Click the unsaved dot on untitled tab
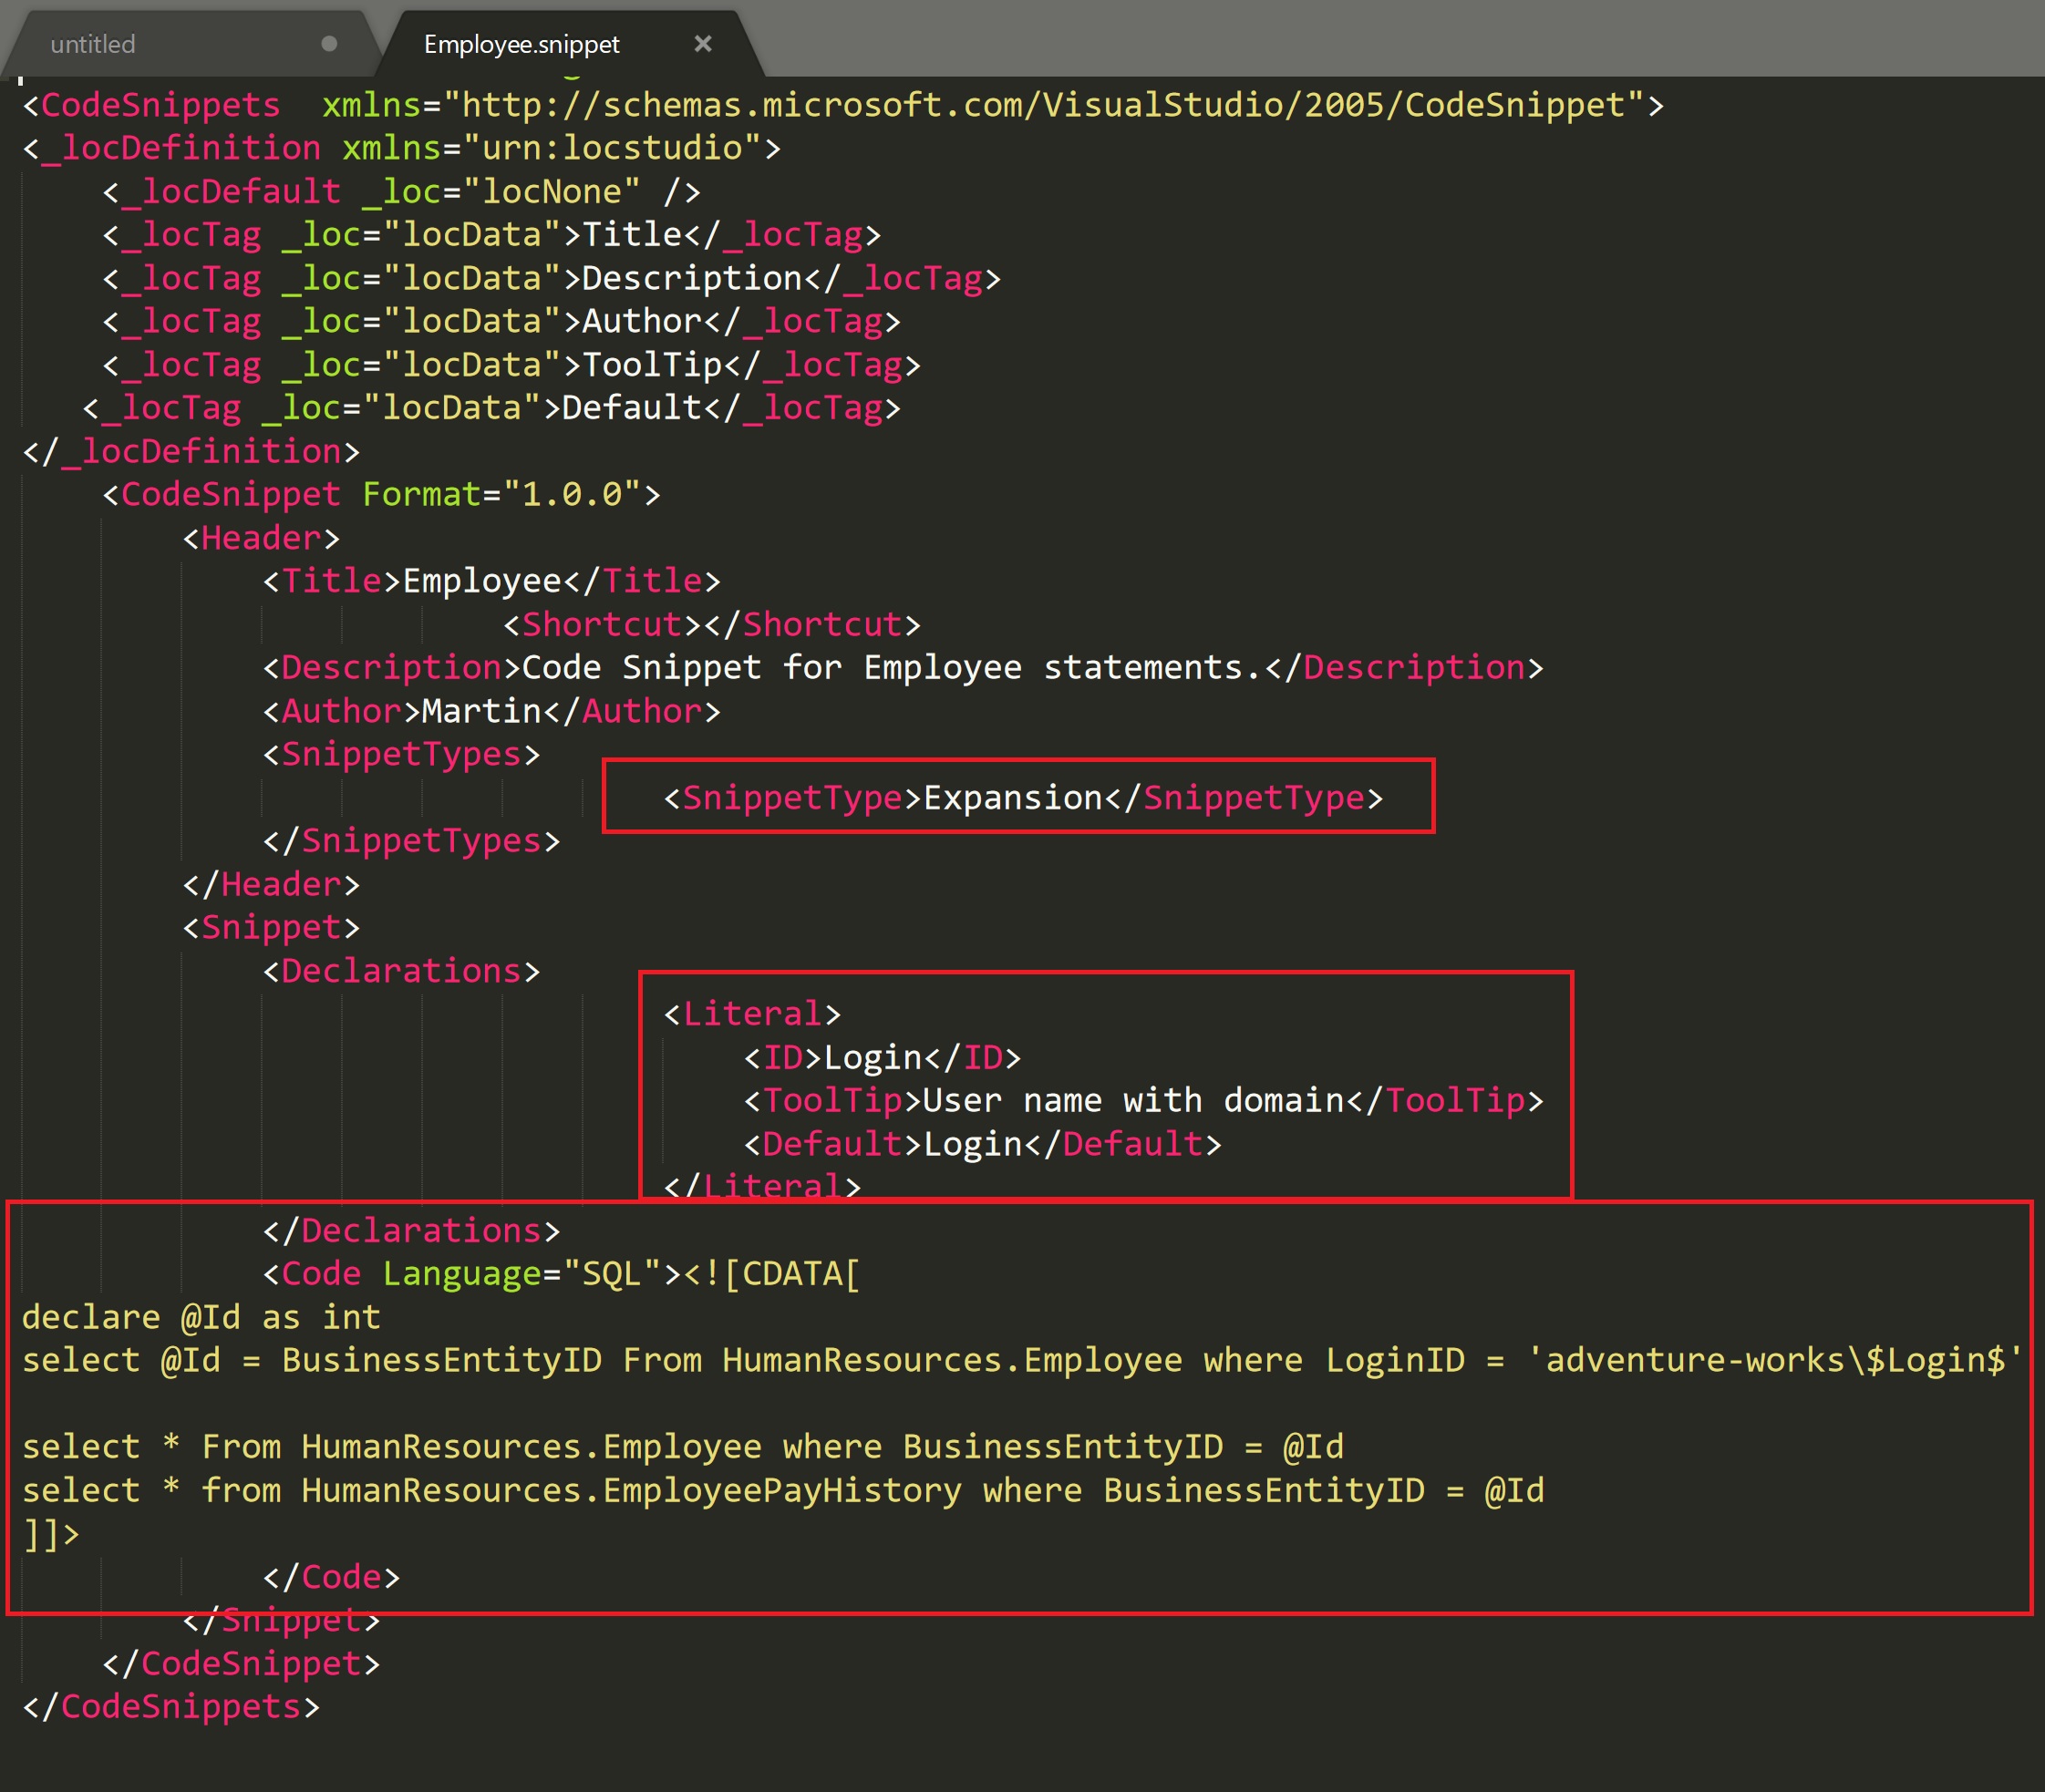Viewport: 2045px width, 1792px height. (329, 44)
